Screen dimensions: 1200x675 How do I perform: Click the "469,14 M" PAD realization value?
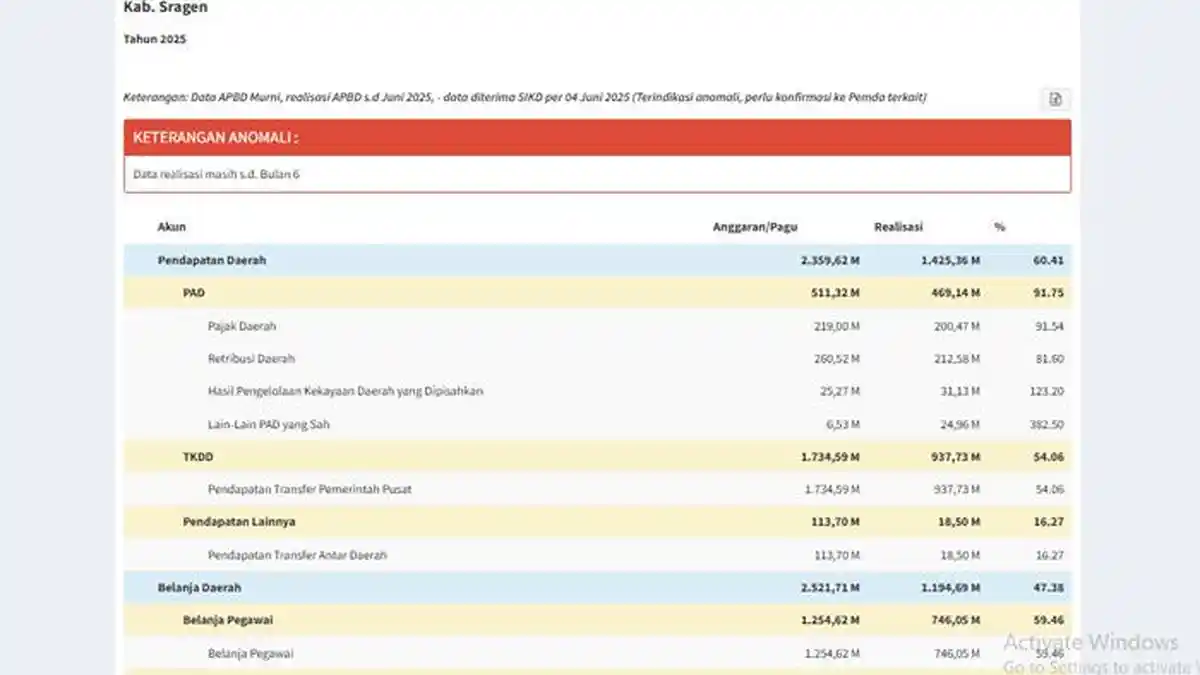(x=955, y=293)
